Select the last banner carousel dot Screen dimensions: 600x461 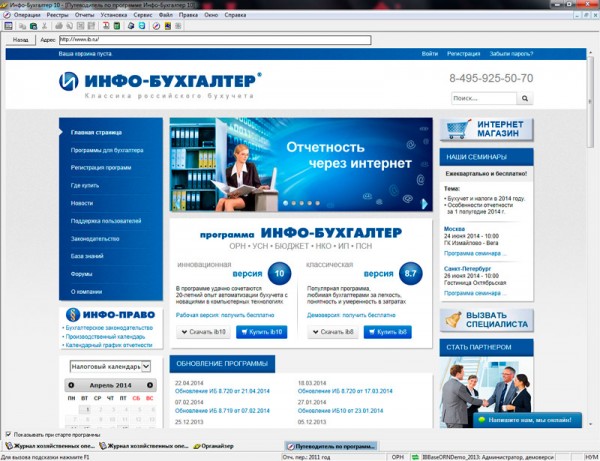[x=318, y=203]
